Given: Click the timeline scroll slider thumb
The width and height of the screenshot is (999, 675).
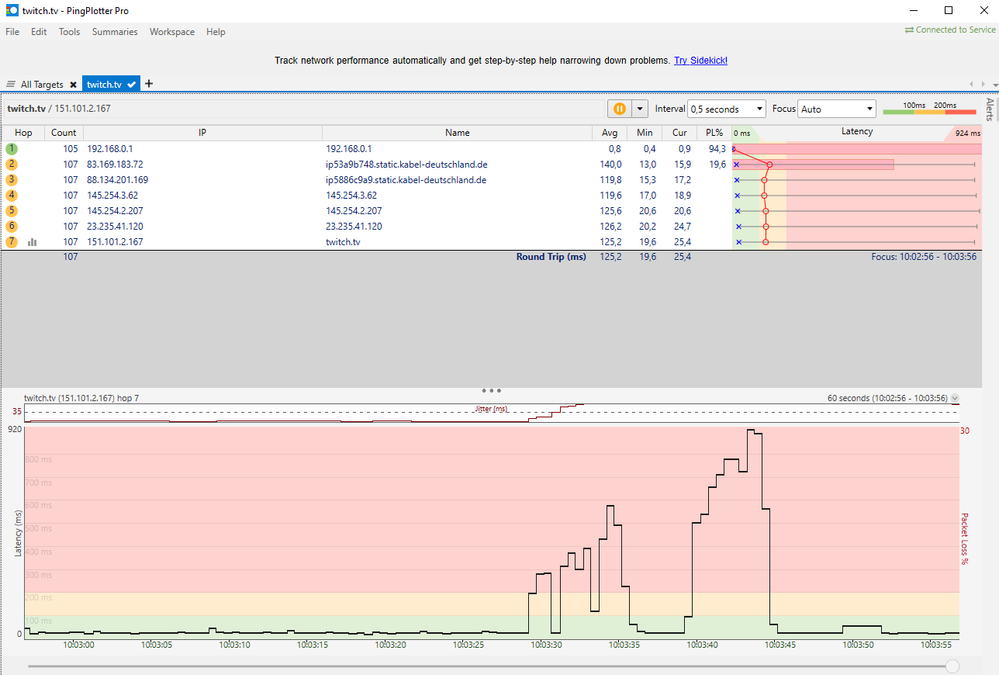Looking at the screenshot, I should tap(952, 666).
